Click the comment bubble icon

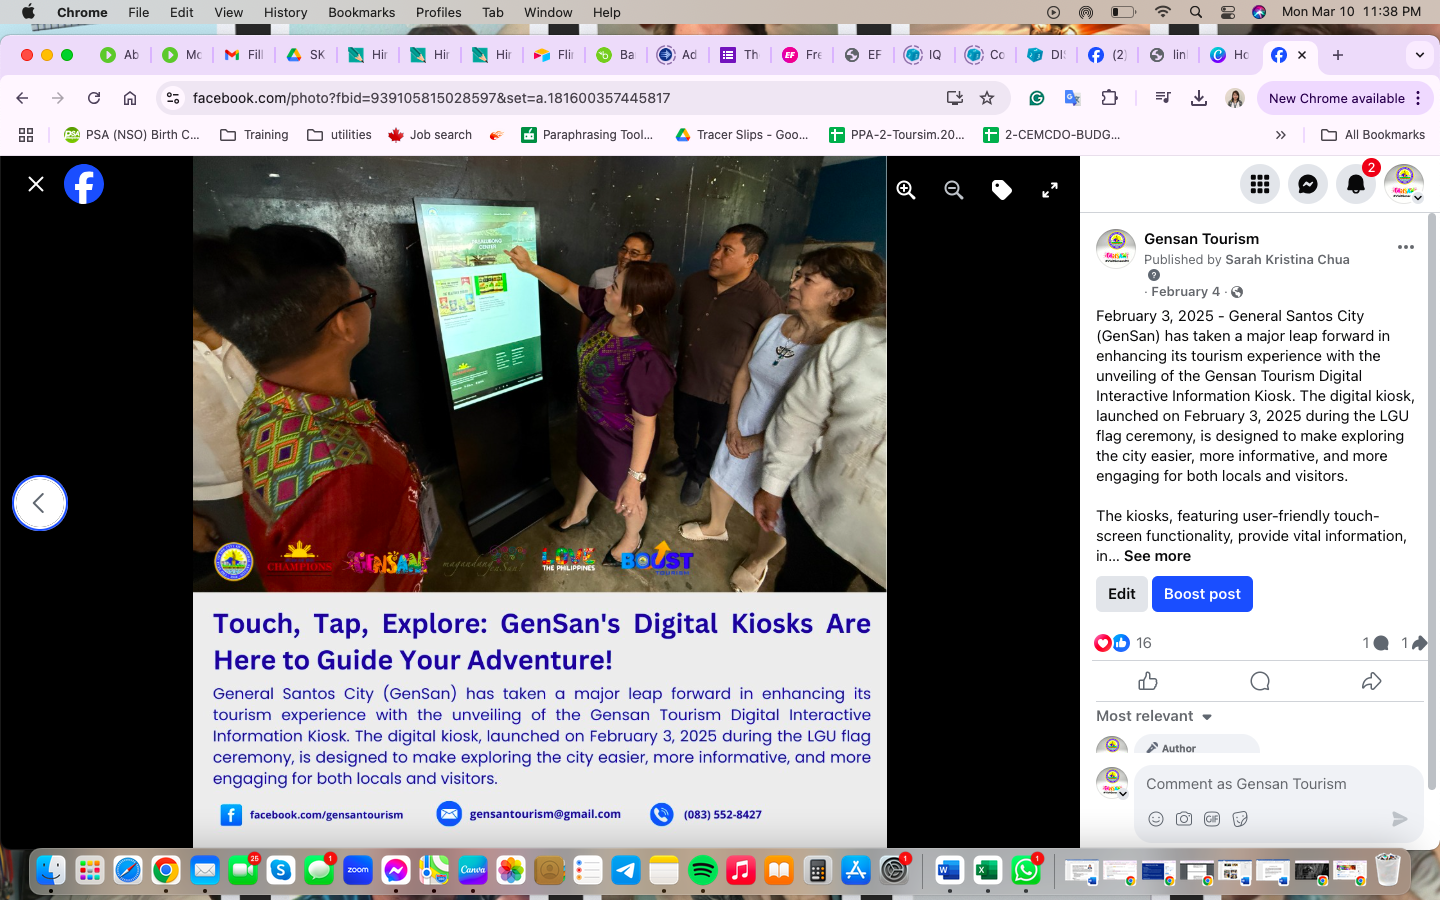point(1260,681)
